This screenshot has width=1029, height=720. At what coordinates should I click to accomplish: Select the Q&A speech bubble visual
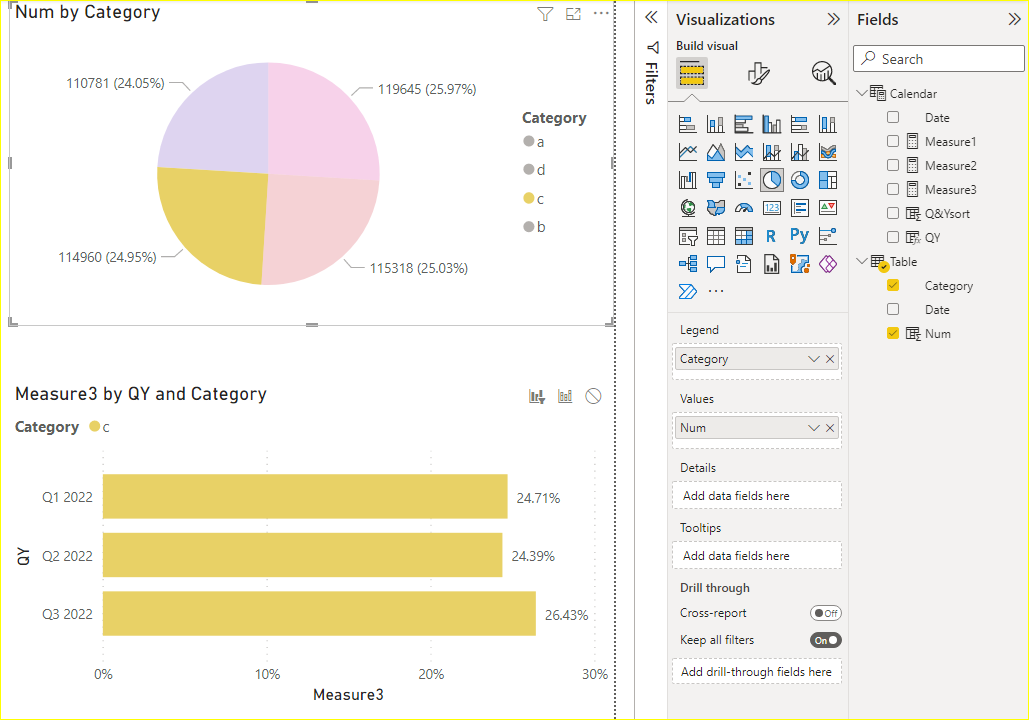point(715,264)
